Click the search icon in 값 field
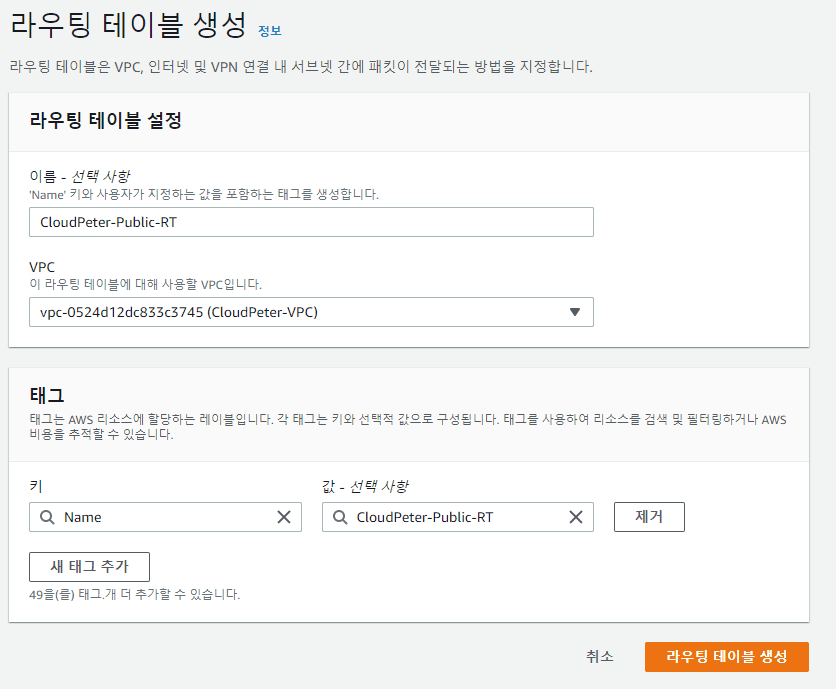The width and height of the screenshot is (836, 689). click(339, 517)
